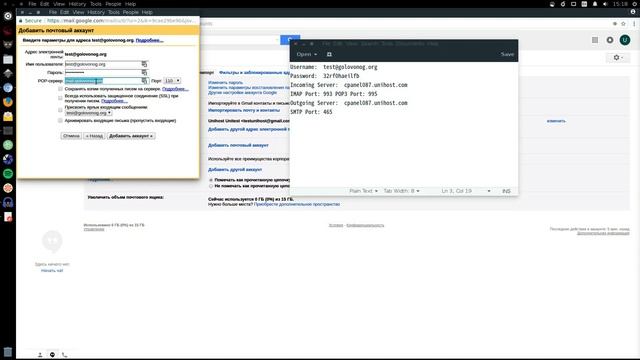
Task: Click the dock launcher icon at the top
Action: [x=8, y=16]
